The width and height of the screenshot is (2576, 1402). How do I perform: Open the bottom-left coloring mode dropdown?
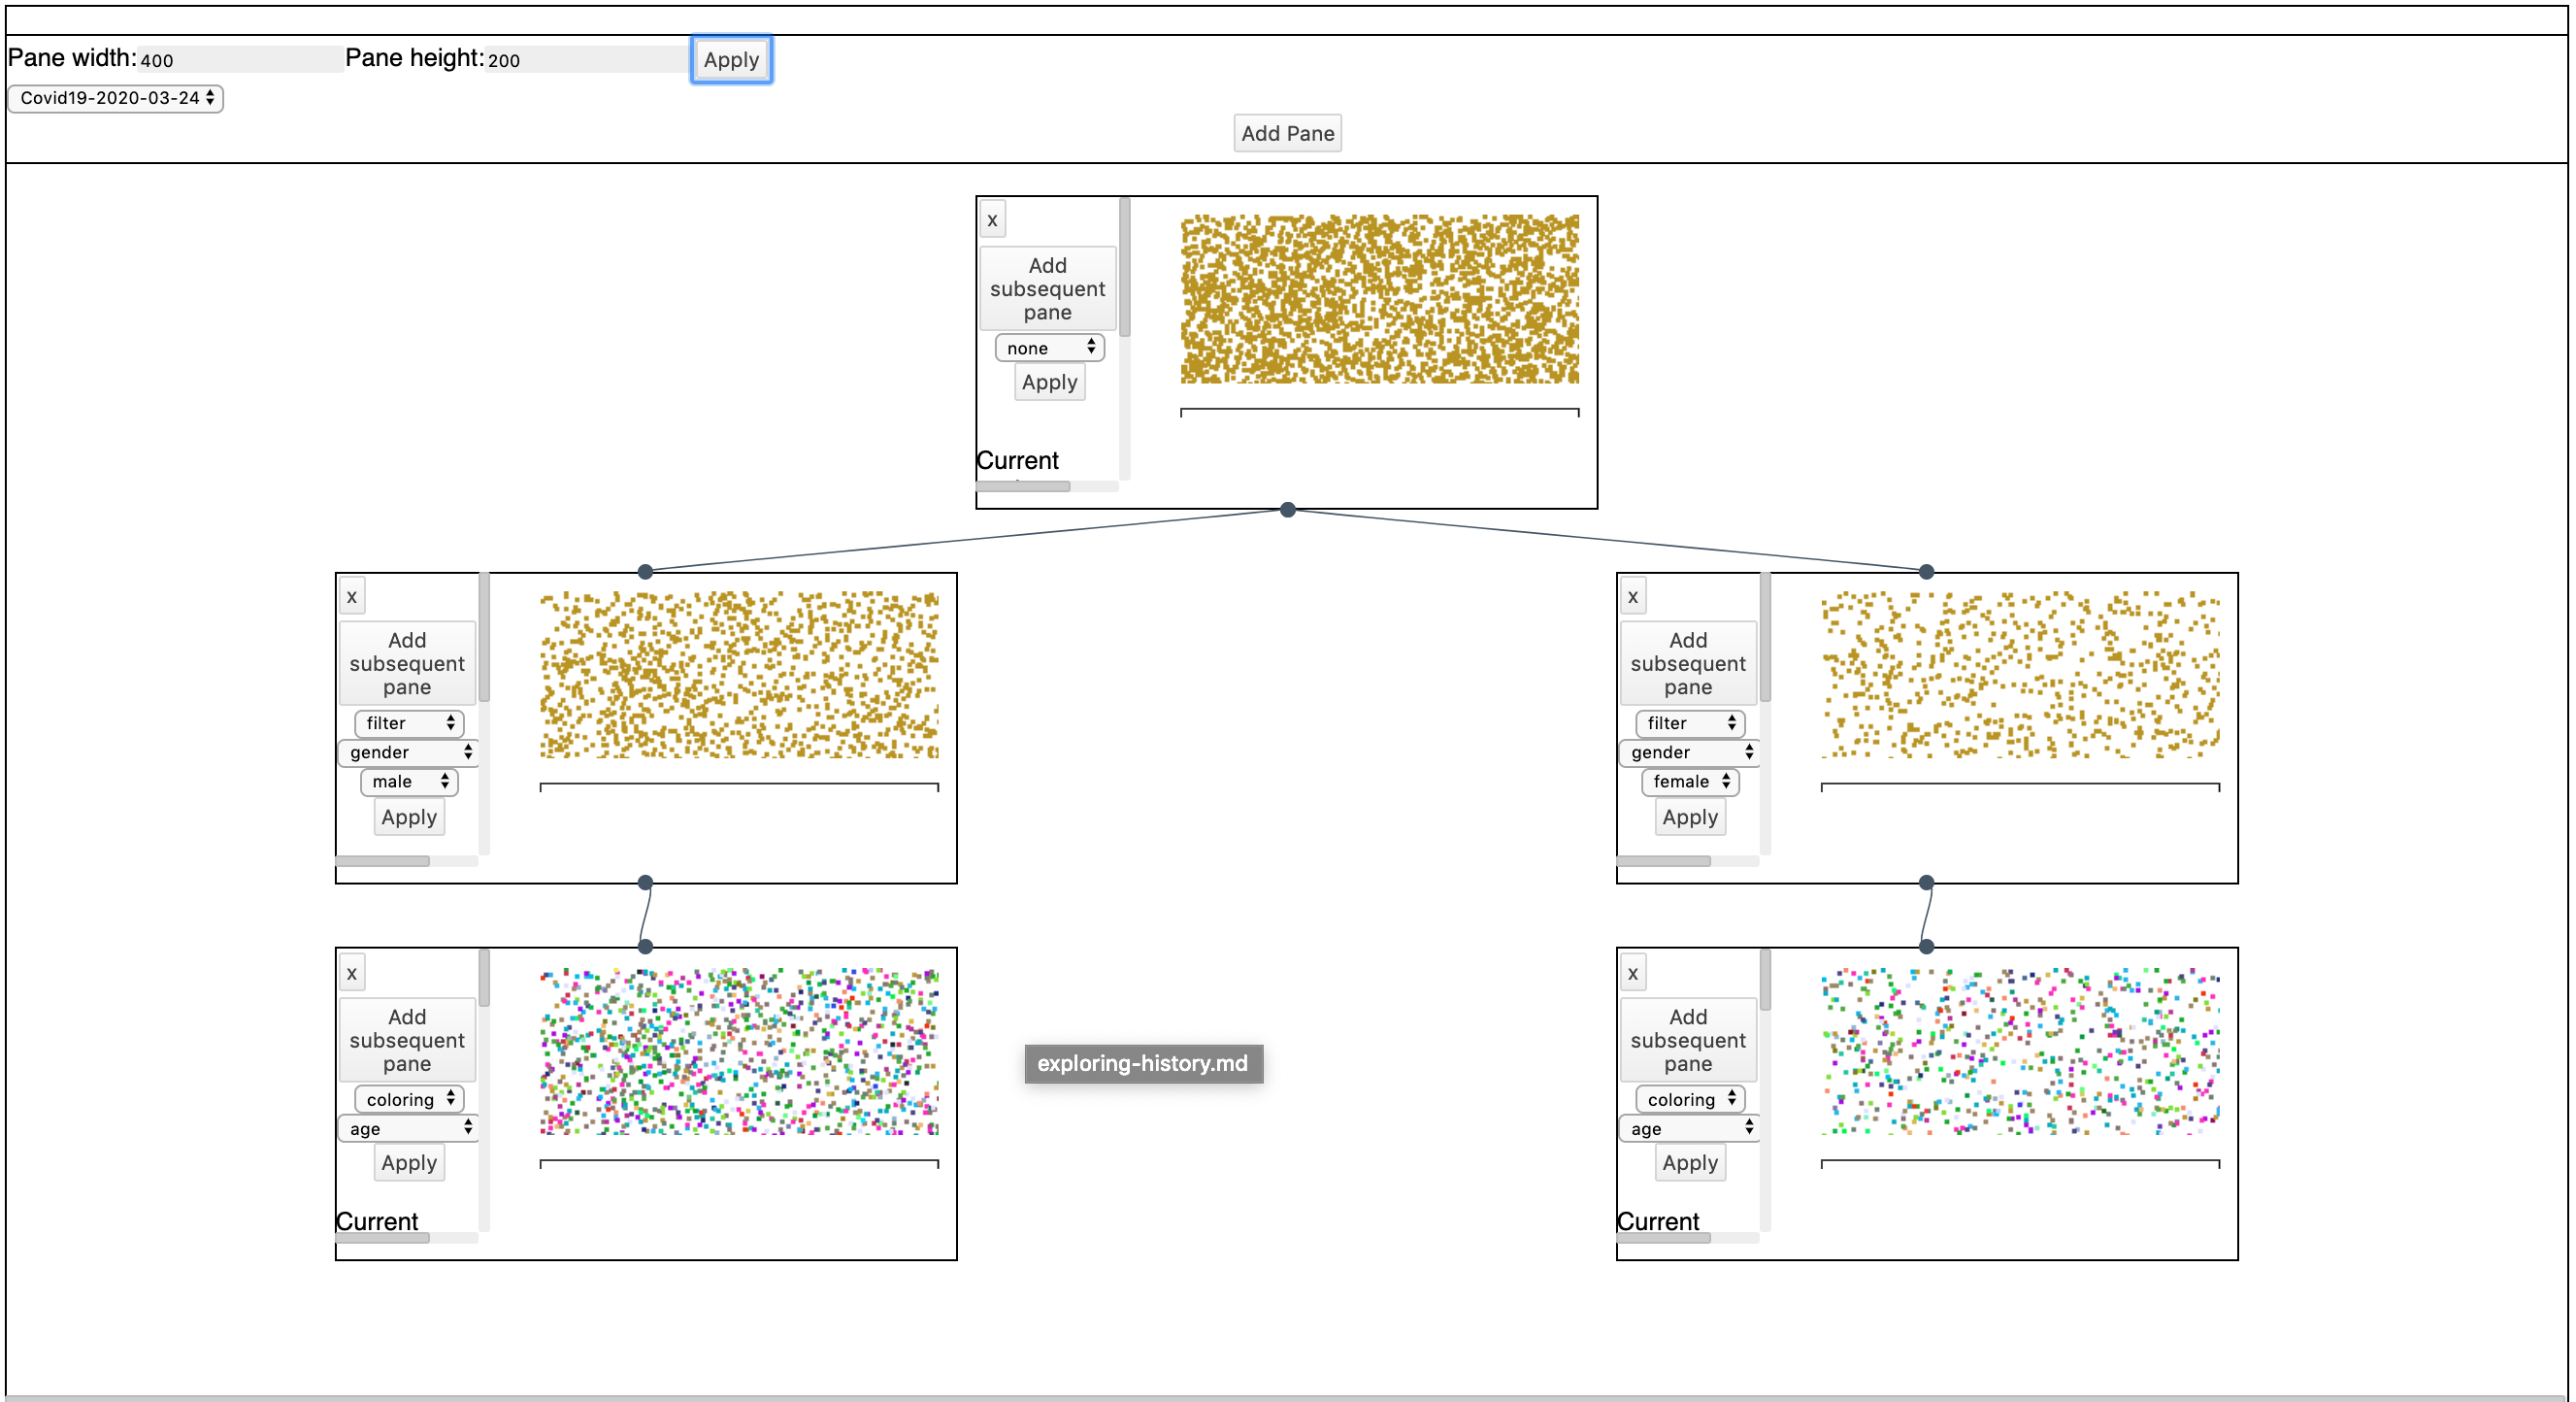tap(408, 1100)
